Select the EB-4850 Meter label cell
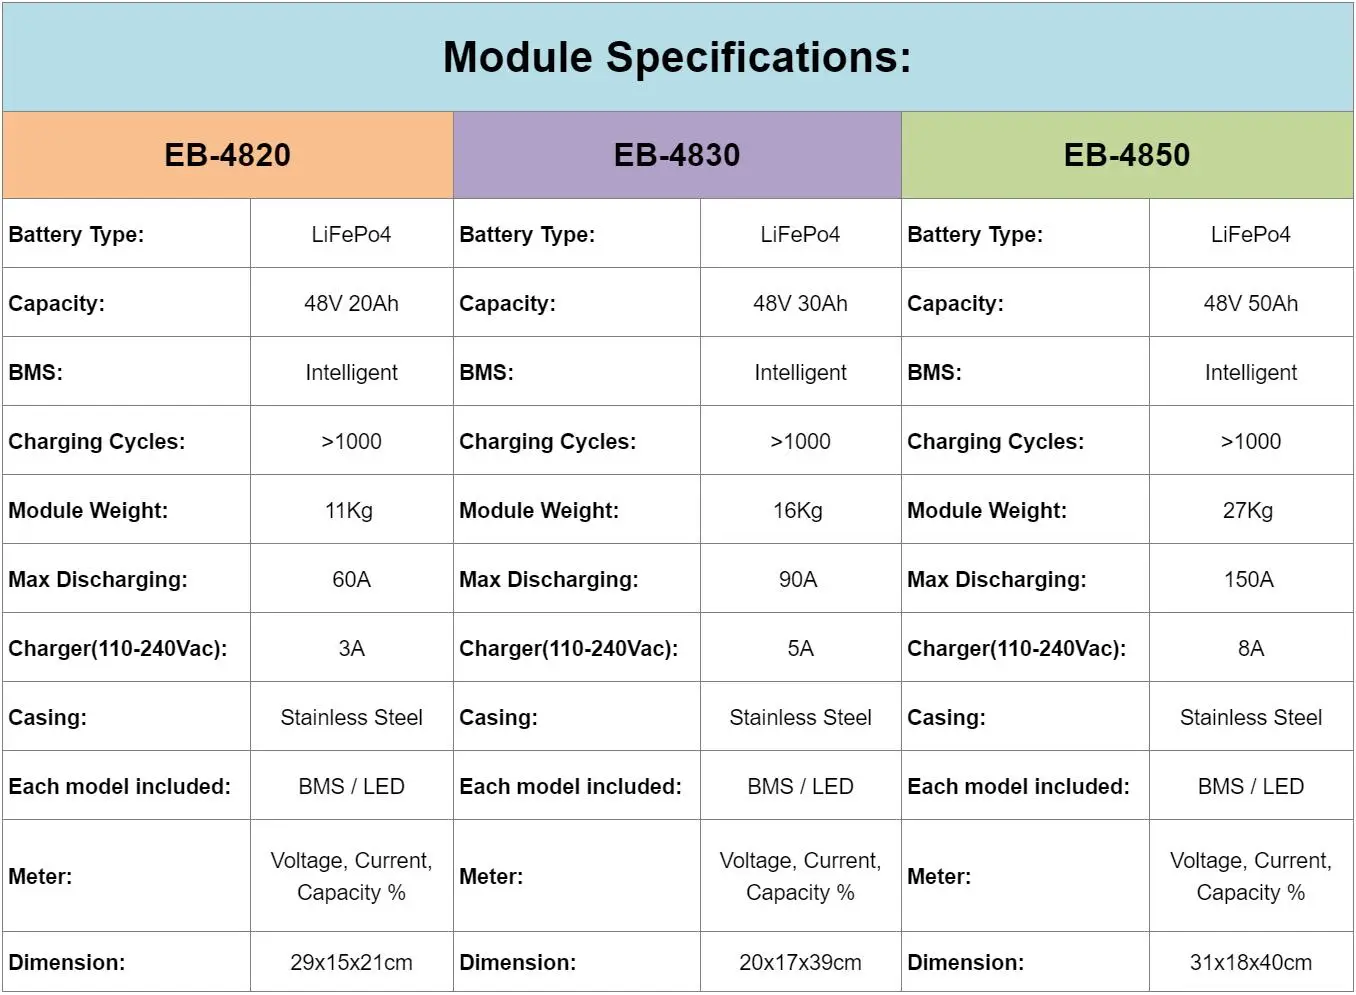 (939, 876)
